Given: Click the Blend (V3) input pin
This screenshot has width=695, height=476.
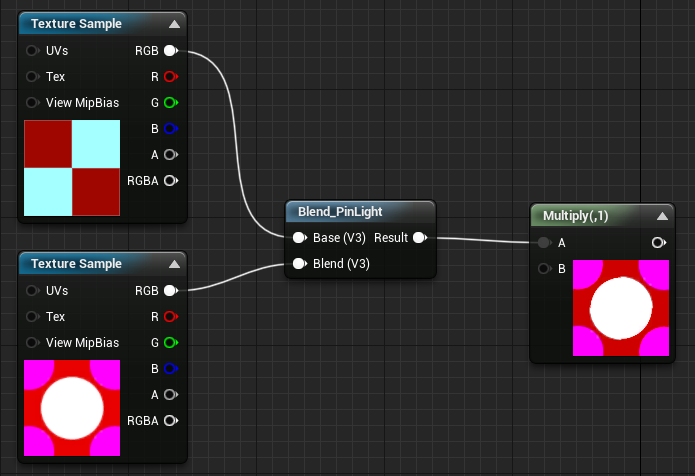Looking at the screenshot, I should (x=300, y=264).
